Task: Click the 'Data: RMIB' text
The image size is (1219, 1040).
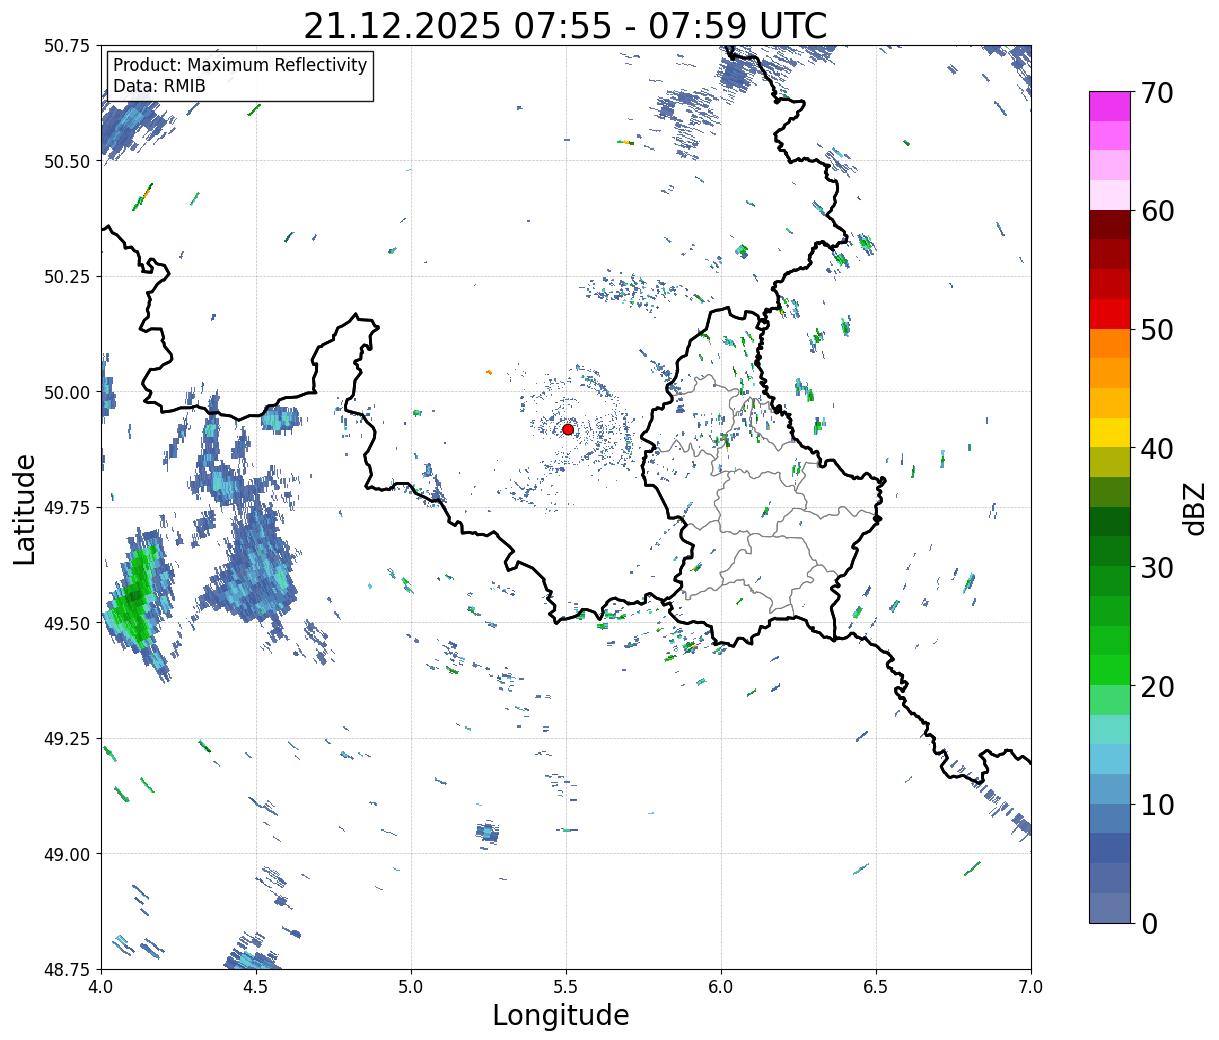Action: pyautogui.click(x=159, y=86)
